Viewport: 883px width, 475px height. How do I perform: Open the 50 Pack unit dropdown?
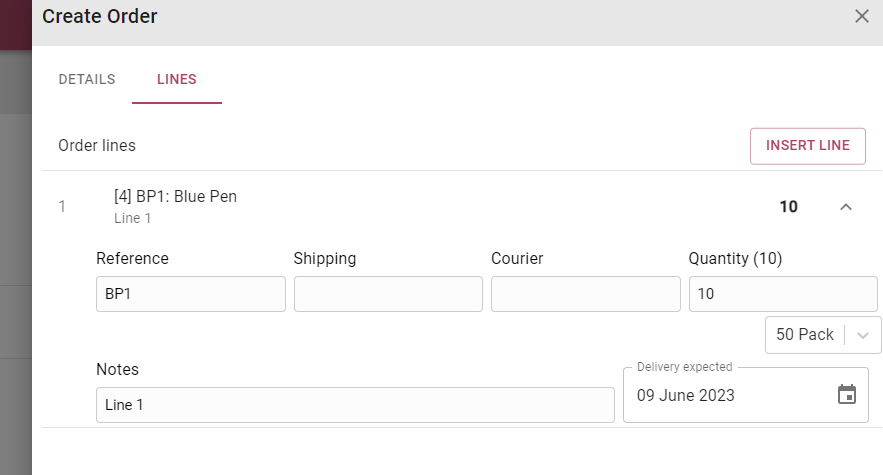pos(823,335)
